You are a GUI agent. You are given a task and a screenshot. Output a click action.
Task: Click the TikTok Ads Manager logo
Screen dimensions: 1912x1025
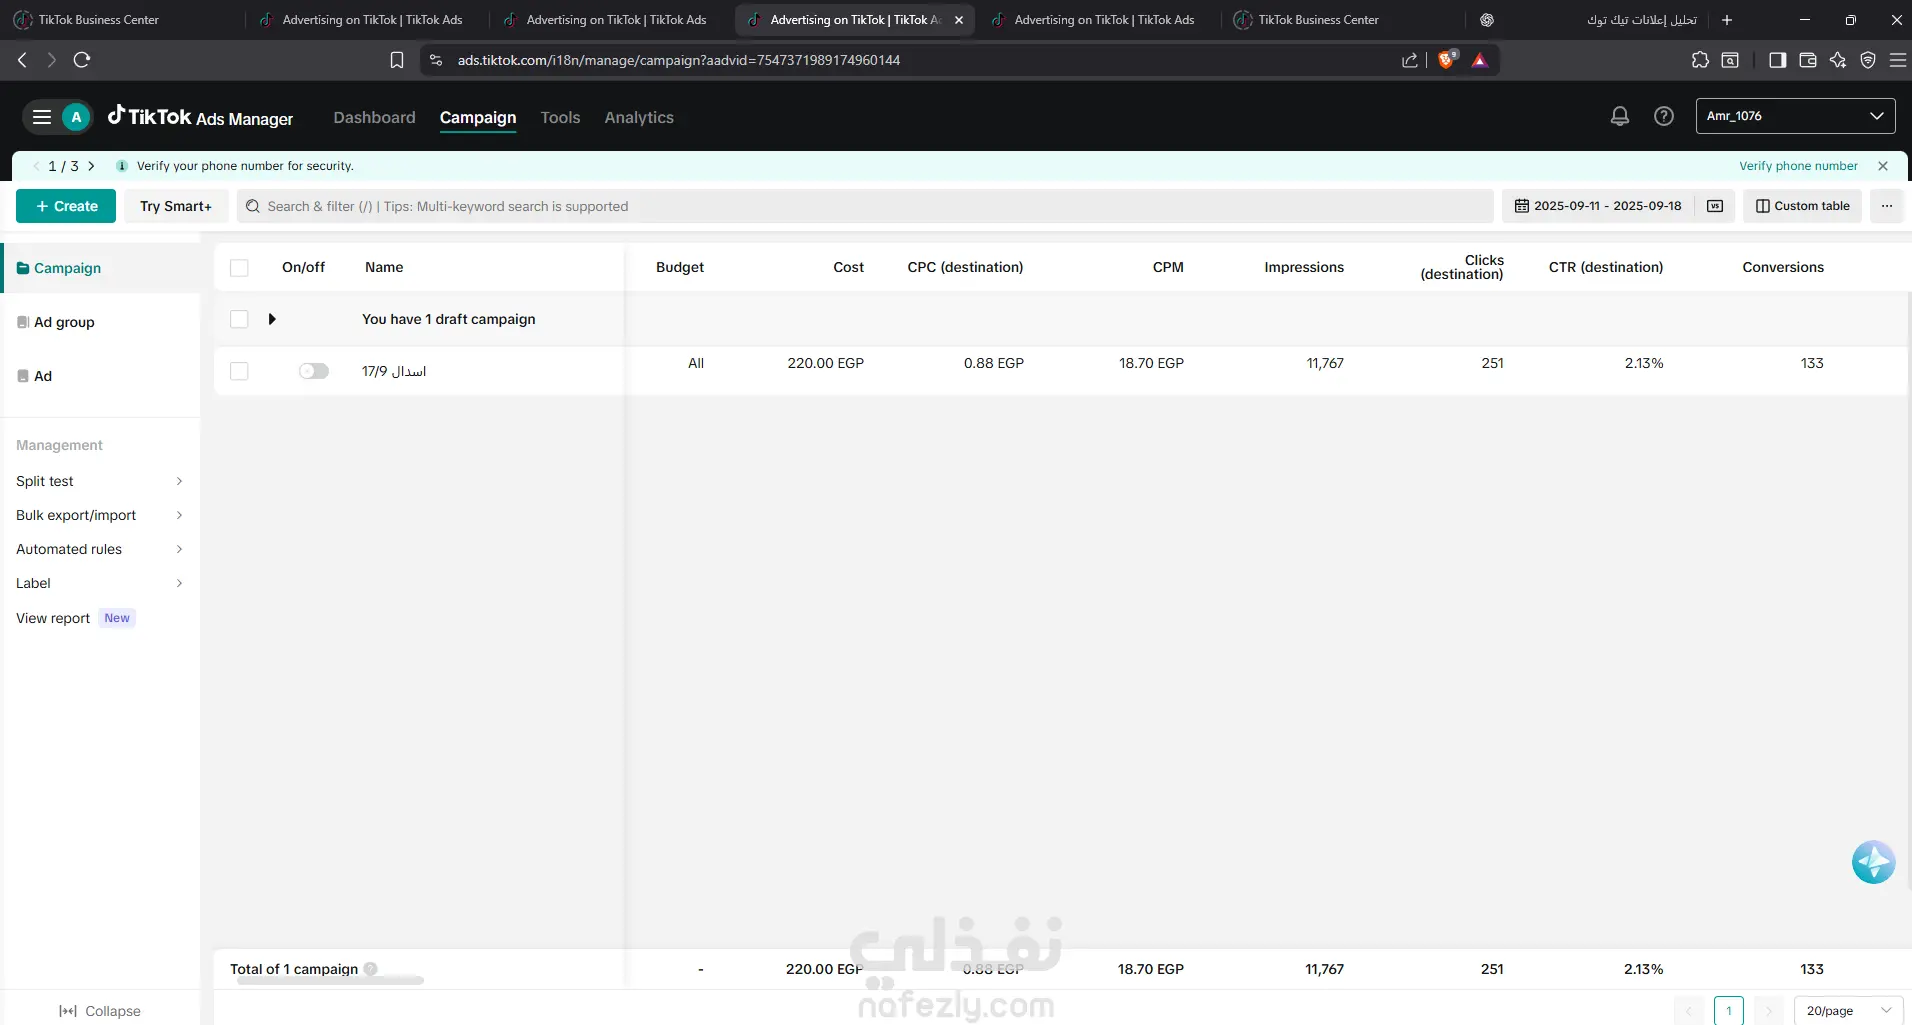pos(200,117)
